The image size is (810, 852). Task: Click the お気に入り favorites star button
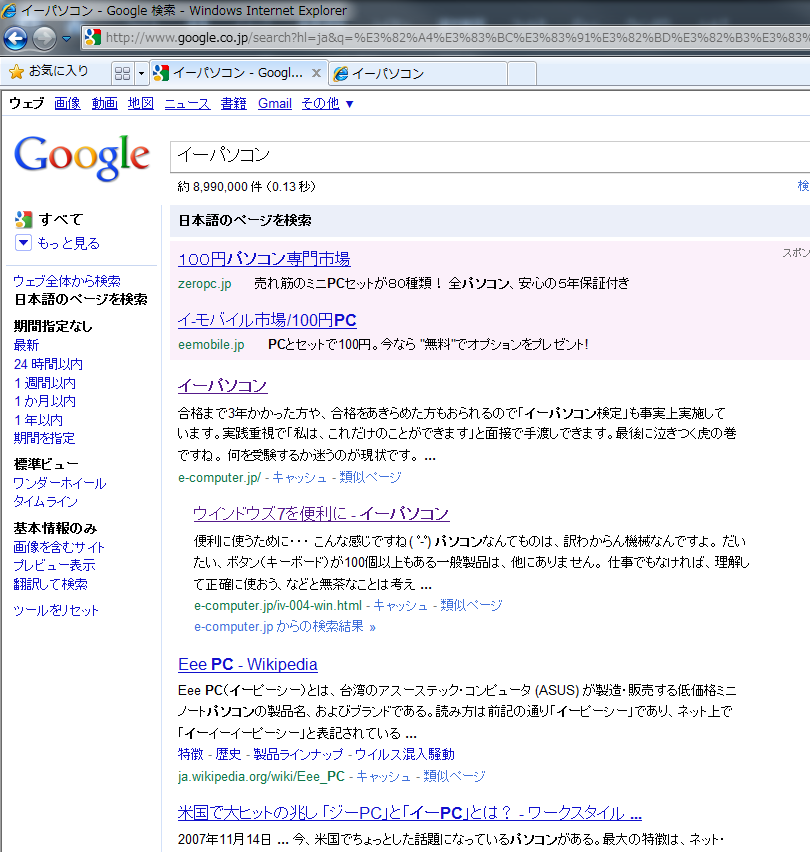tap(49, 72)
